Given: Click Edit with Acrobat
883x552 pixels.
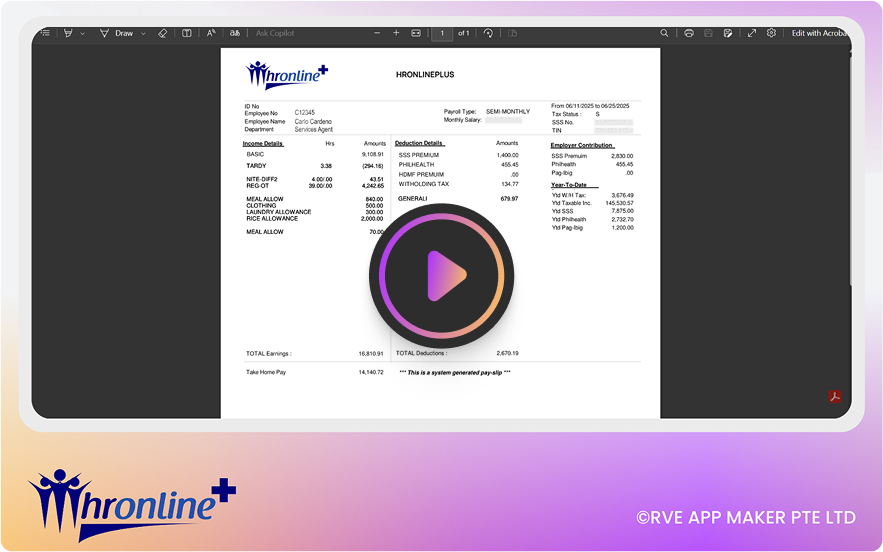Looking at the screenshot, I should [x=820, y=33].
